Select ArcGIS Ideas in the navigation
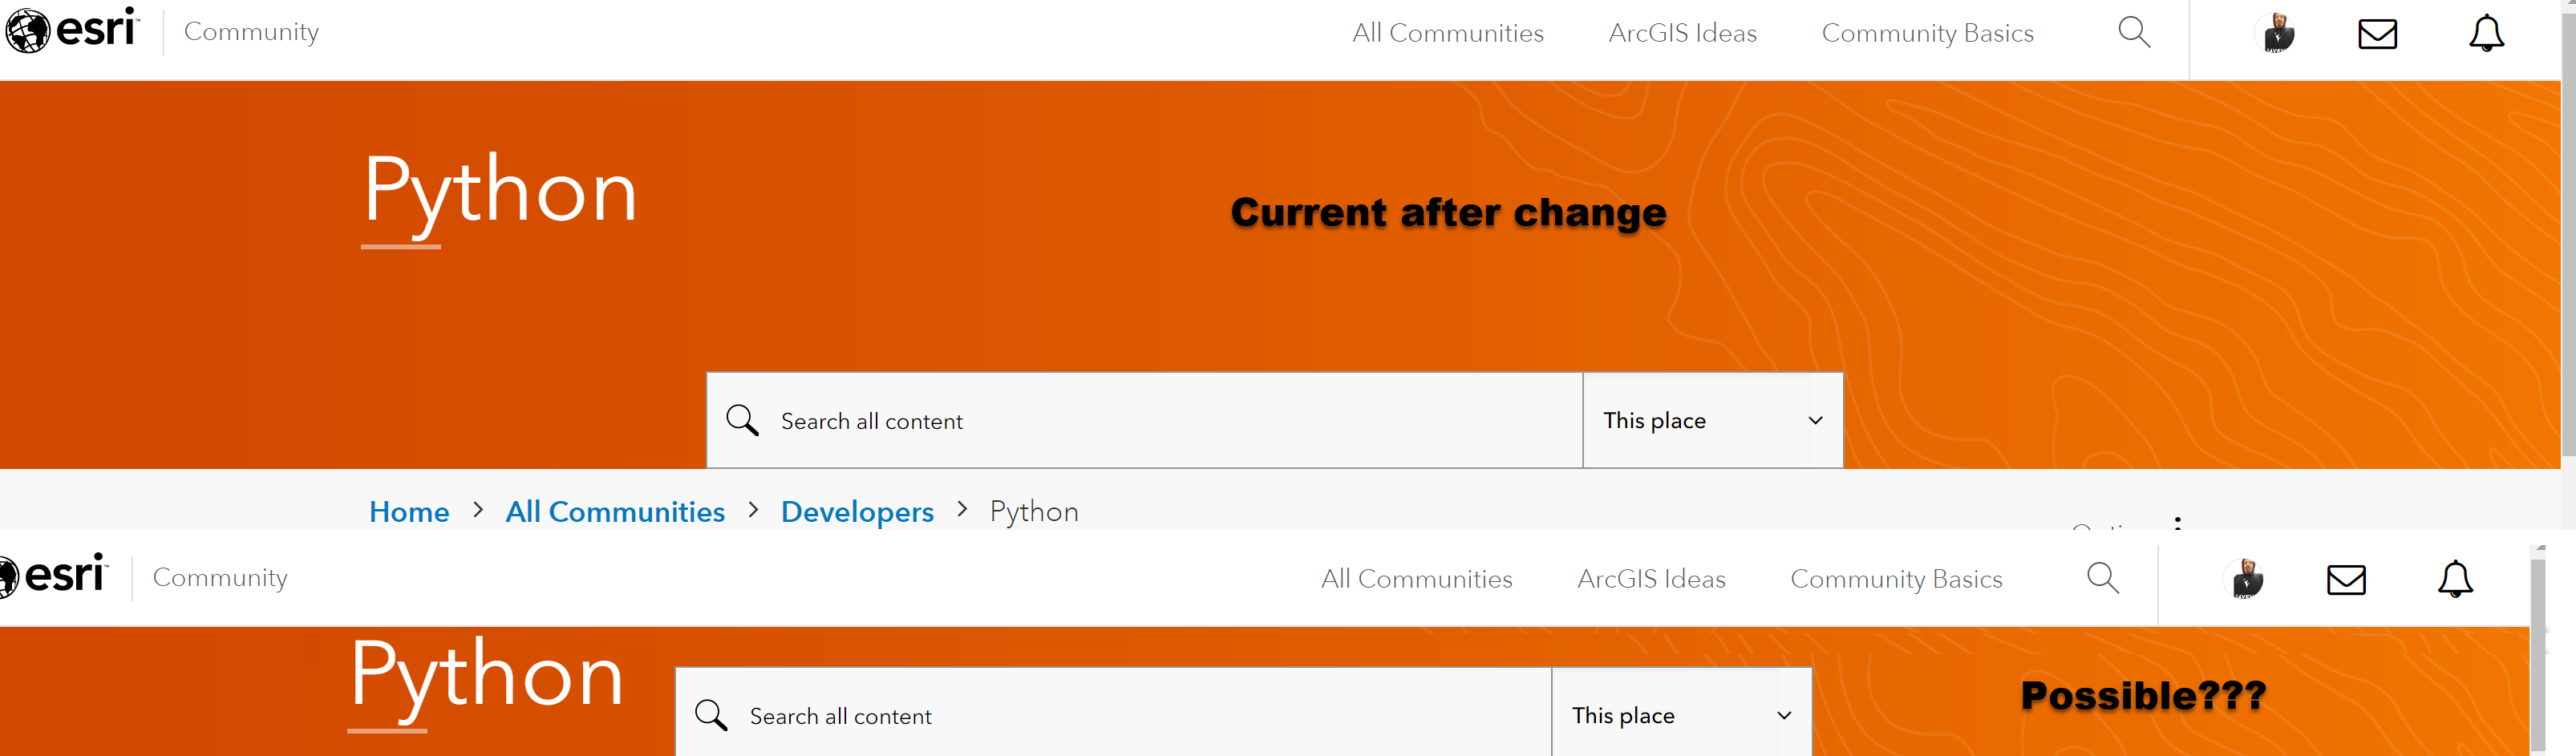2576x756 pixels. tap(1683, 32)
